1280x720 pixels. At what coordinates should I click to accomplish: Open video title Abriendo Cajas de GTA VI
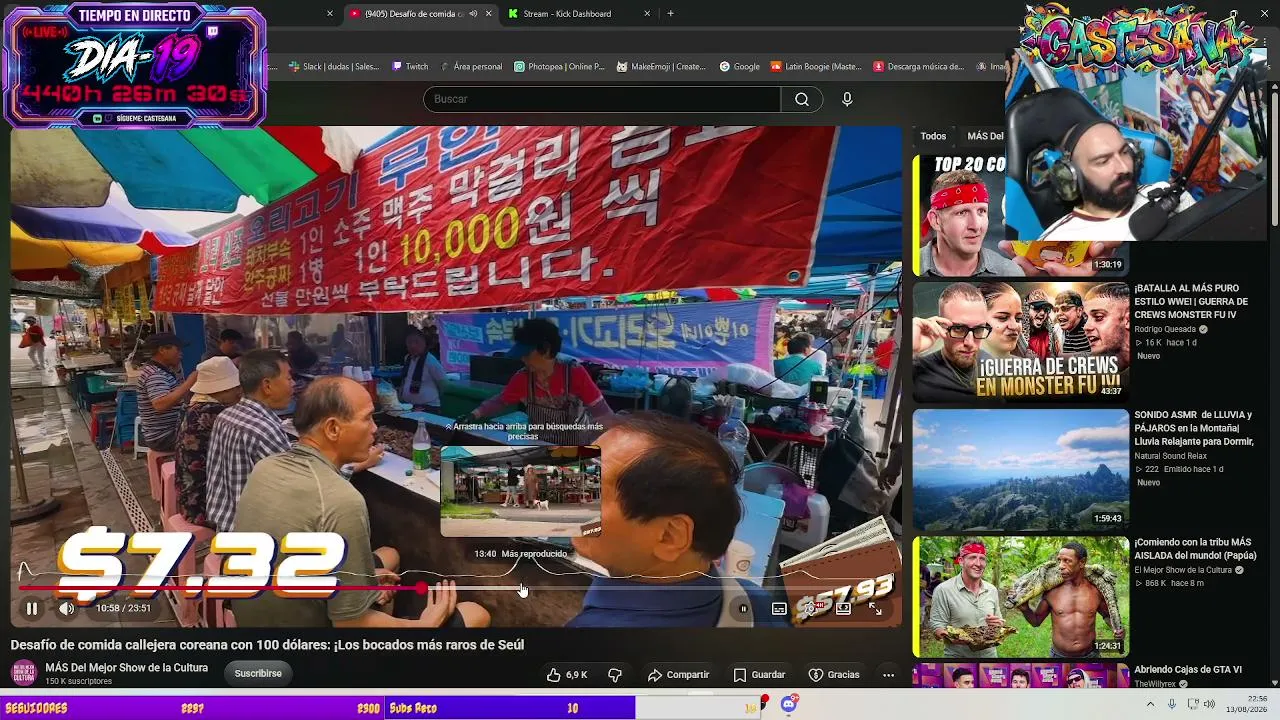tap(1188, 670)
